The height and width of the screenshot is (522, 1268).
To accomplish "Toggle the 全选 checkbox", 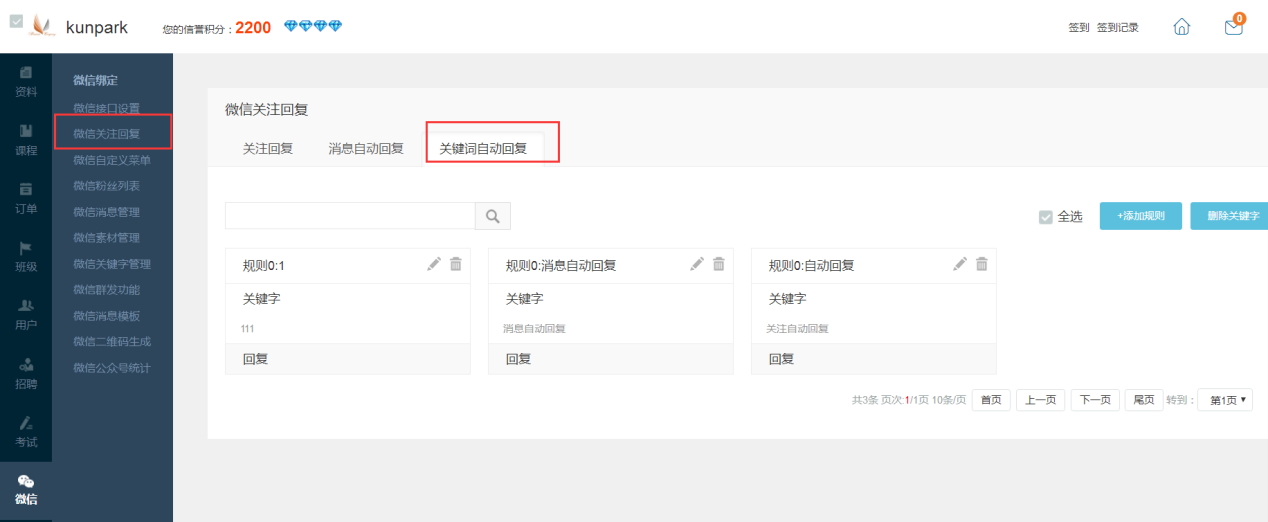I will point(1046,217).
